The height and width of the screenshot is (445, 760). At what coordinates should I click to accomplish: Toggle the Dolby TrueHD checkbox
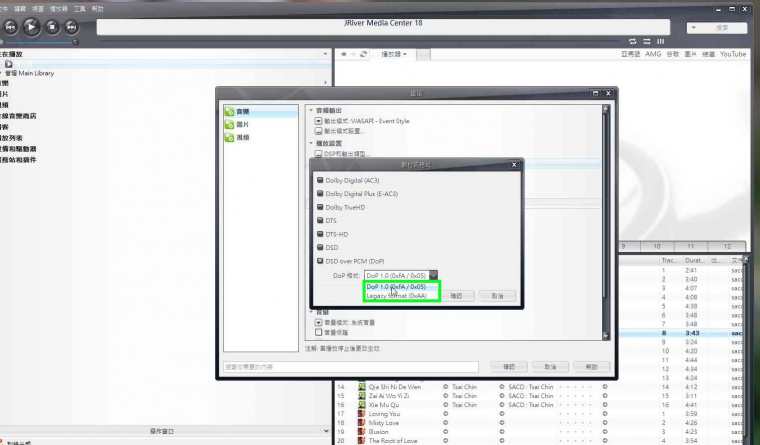tap(320, 207)
